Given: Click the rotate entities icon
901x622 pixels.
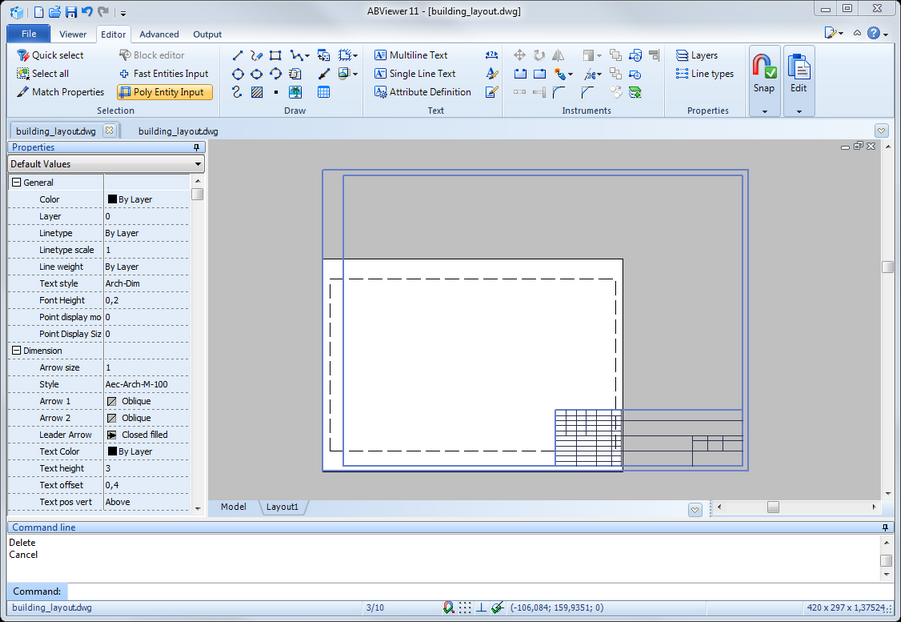Looking at the screenshot, I should (539, 55).
